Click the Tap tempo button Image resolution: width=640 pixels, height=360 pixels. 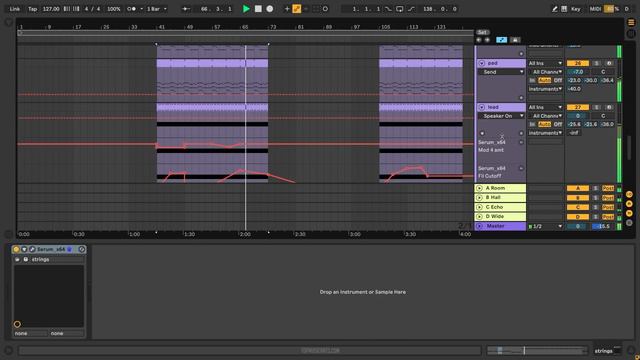coord(32,9)
